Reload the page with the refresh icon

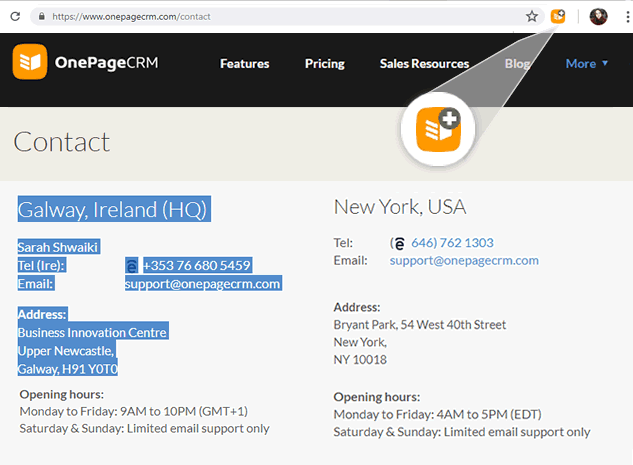point(15,17)
